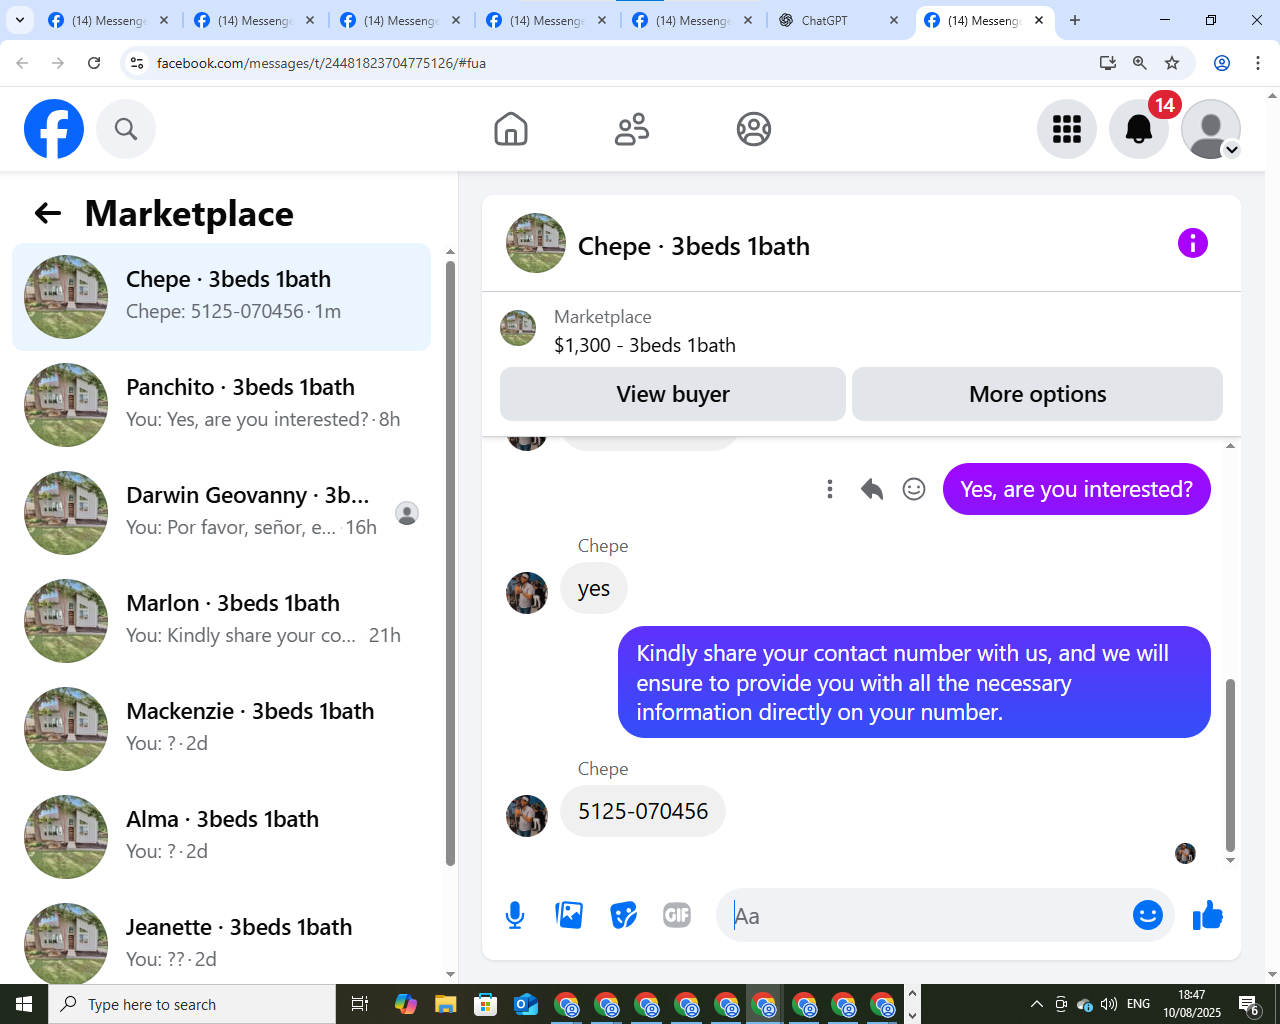Image resolution: width=1280 pixels, height=1024 pixels.
Task: Reply to the 'Yes, are you interested?' message
Action: [872, 489]
